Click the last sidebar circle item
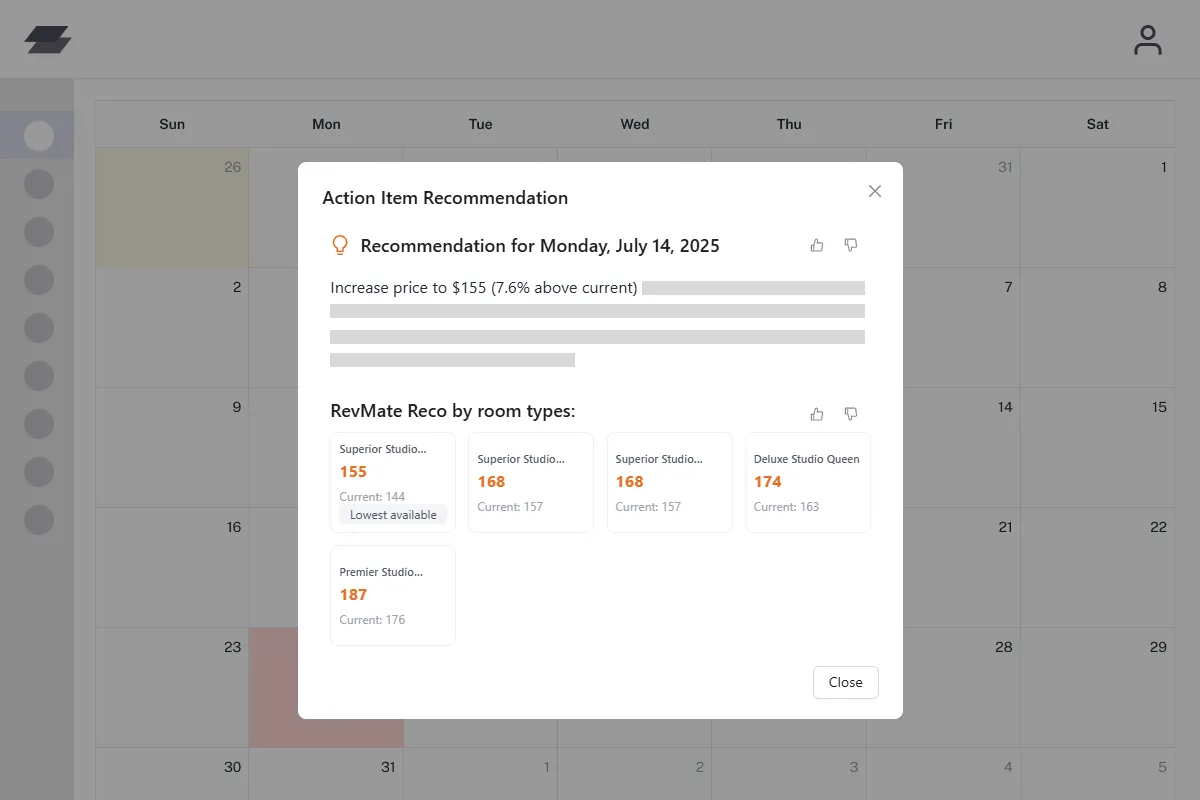Viewport: 1200px width, 800px height. (38, 520)
